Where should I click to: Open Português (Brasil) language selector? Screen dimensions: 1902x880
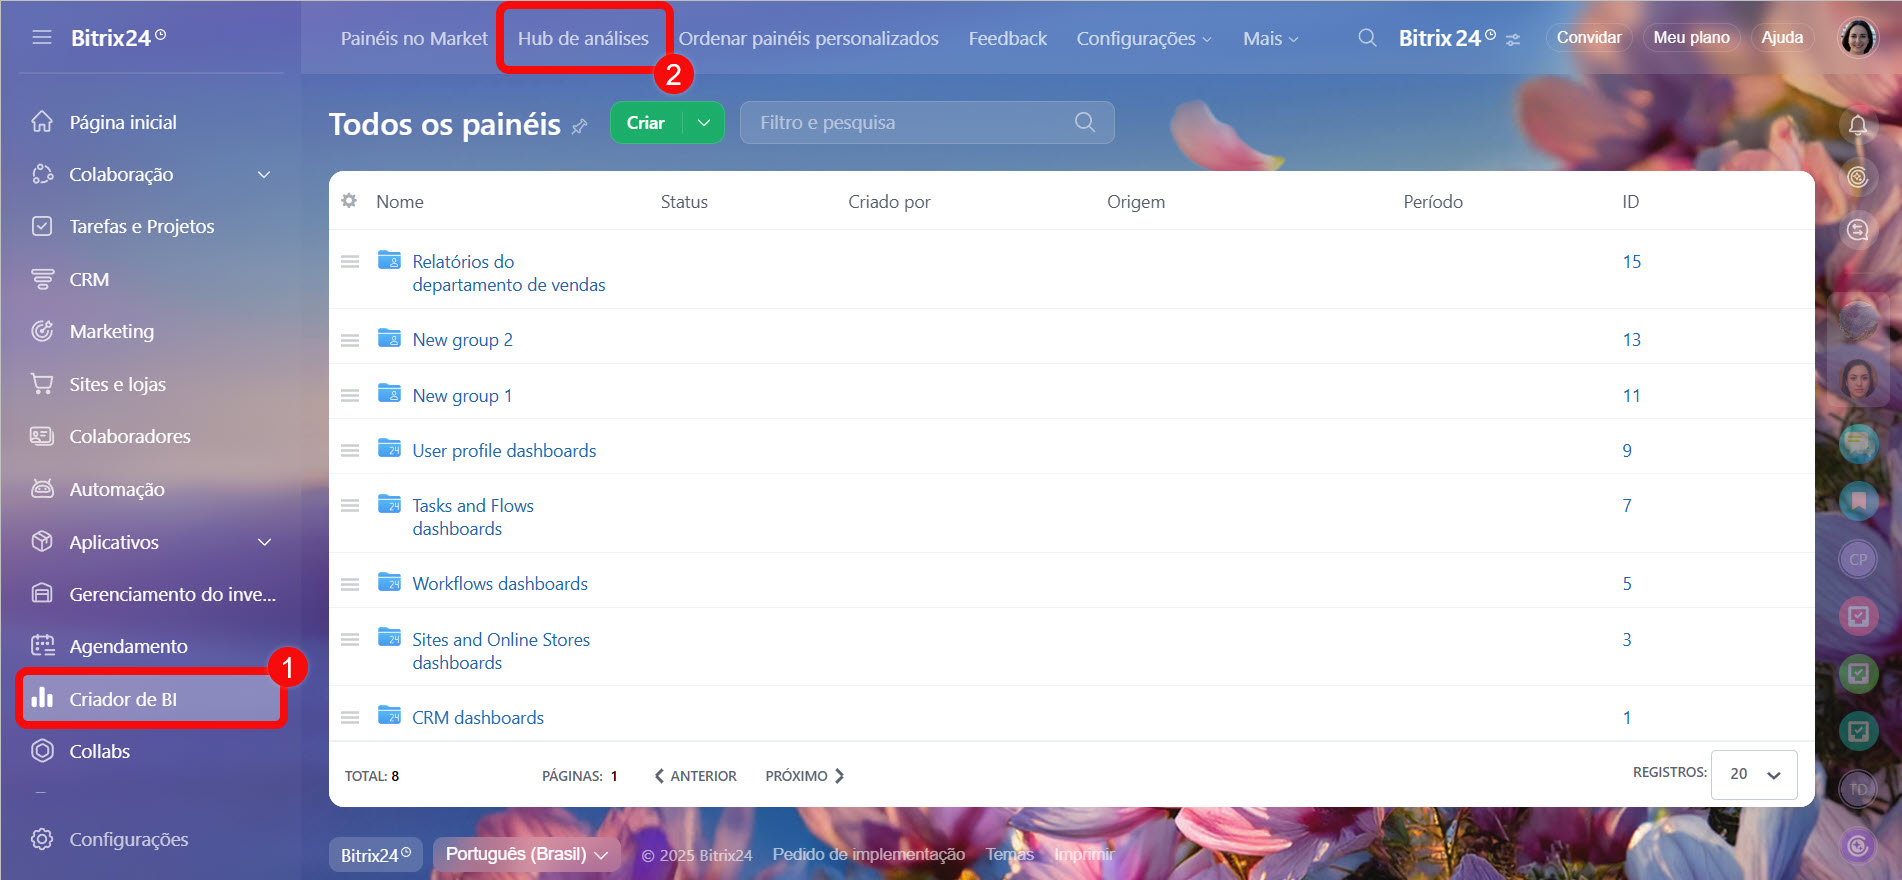tap(527, 854)
